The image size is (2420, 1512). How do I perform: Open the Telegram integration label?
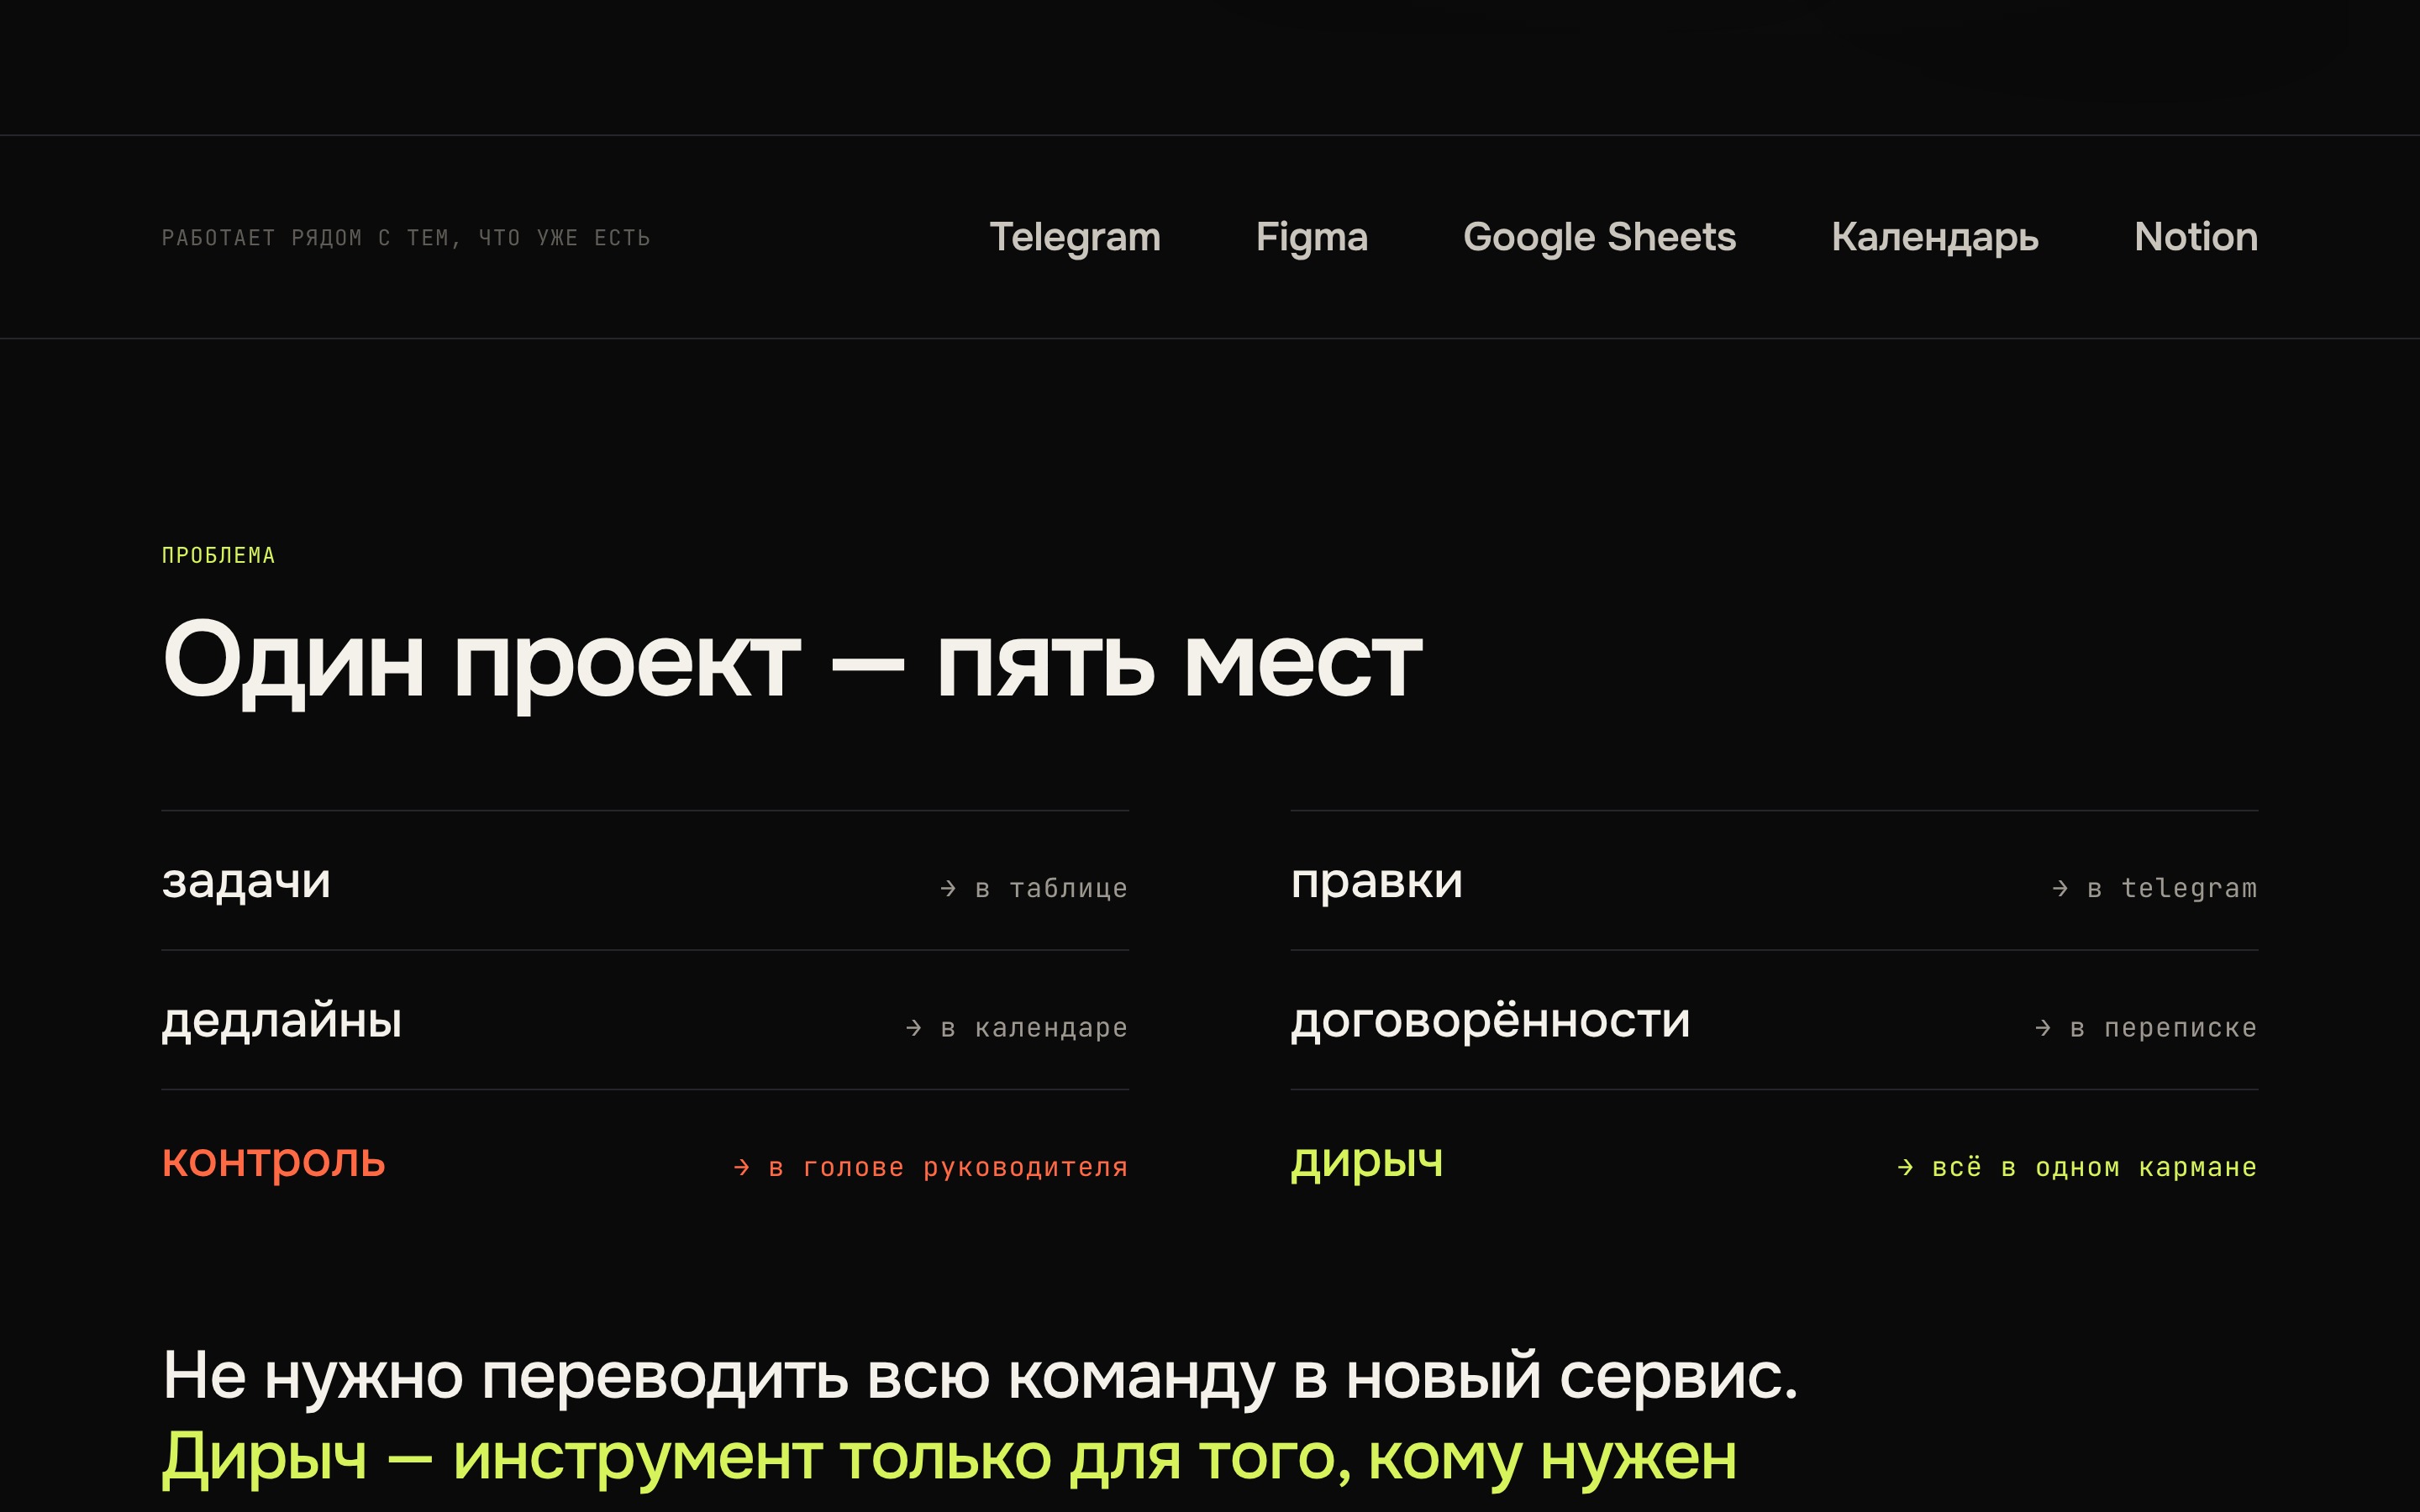[1075, 238]
